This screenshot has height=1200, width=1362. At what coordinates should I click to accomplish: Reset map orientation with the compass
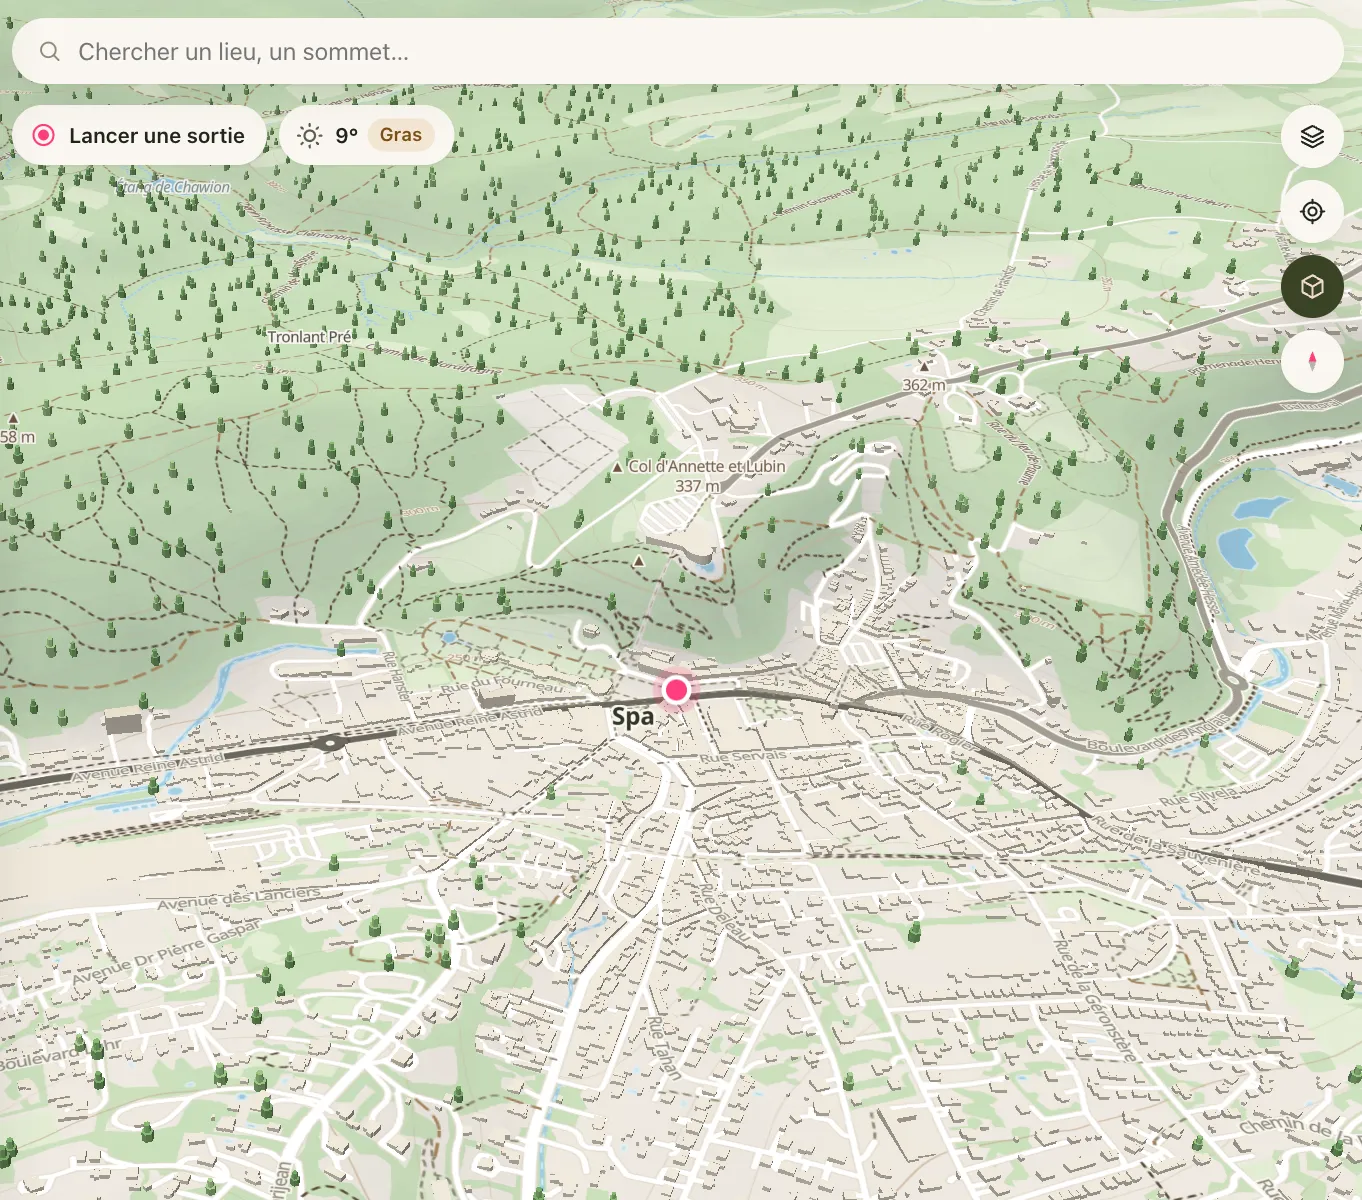click(1312, 362)
